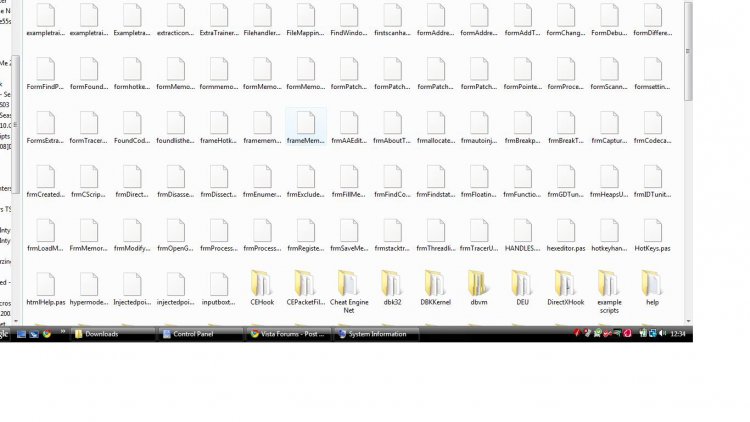Select the frmIDTunit... file icon
This screenshot has height=422, width=750.
point(652,177)
